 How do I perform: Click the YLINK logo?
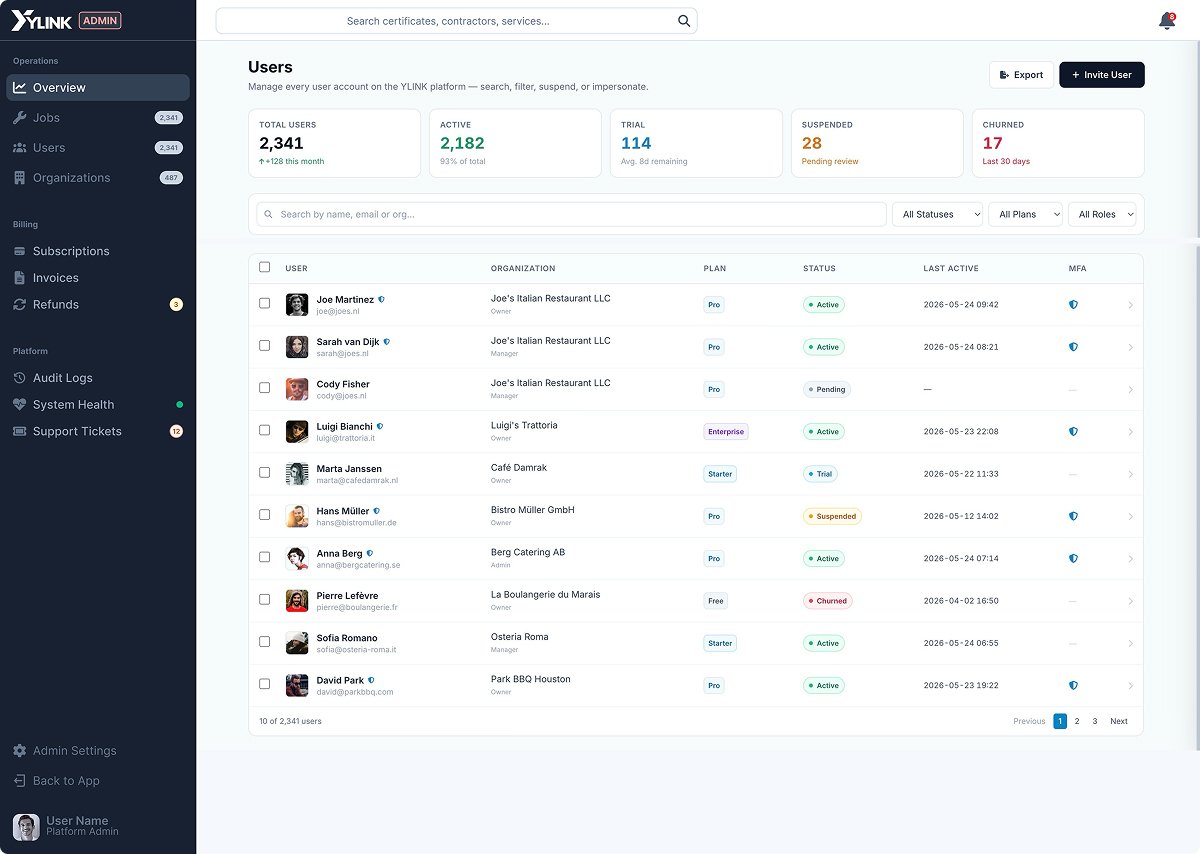[x=42, y=21]
